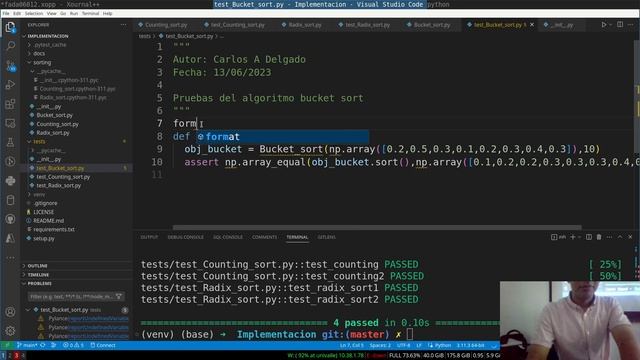Click the git branch indicator in status bar
The width and height of the screenshot is (640, 360).
pyautogui.click(x=27, y=345)
